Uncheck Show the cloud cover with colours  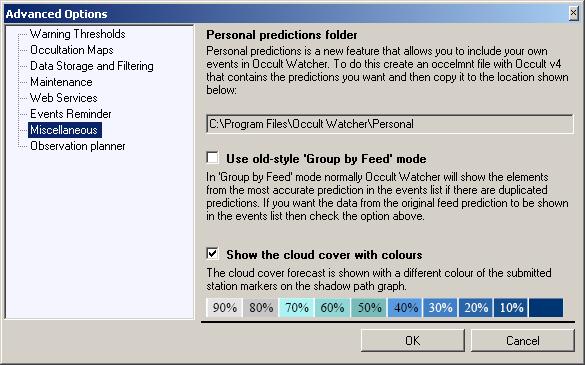(213, 254)
